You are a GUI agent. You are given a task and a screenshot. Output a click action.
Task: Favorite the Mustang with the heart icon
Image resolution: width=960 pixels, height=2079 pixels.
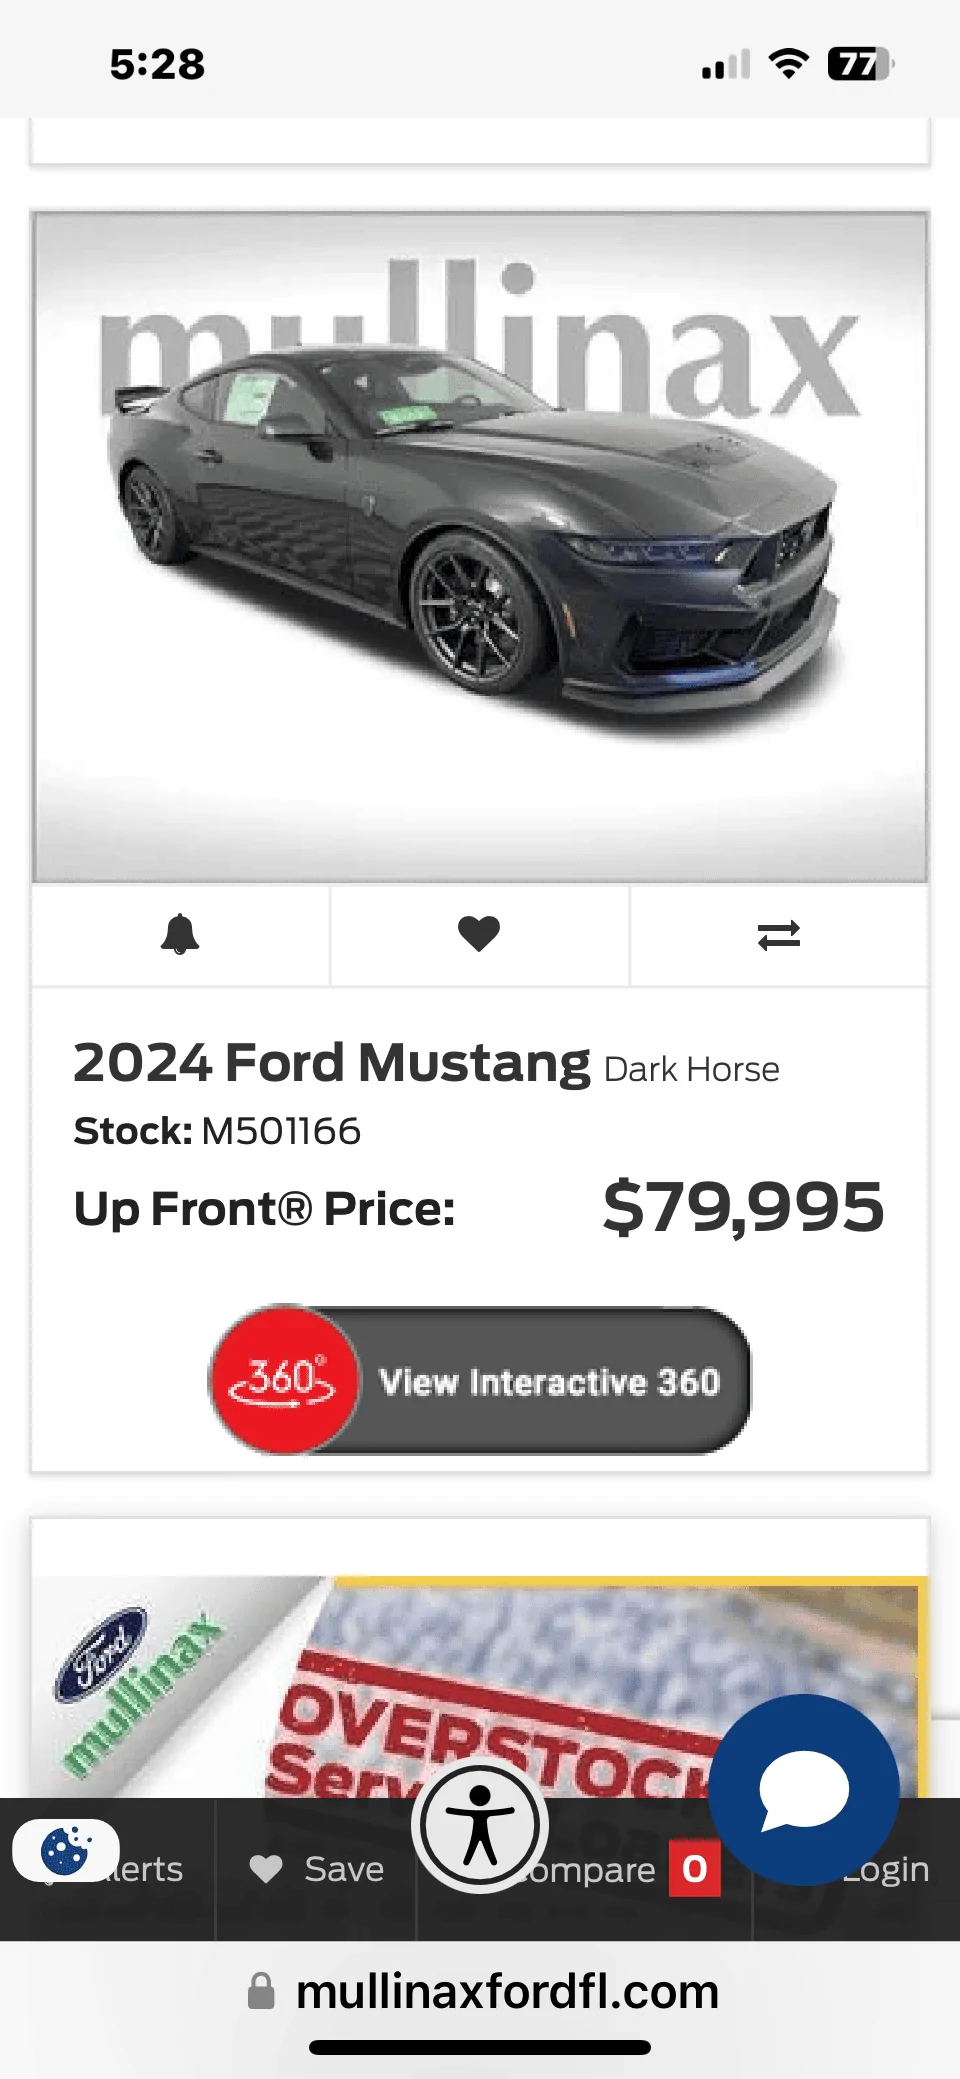[479, 935]
